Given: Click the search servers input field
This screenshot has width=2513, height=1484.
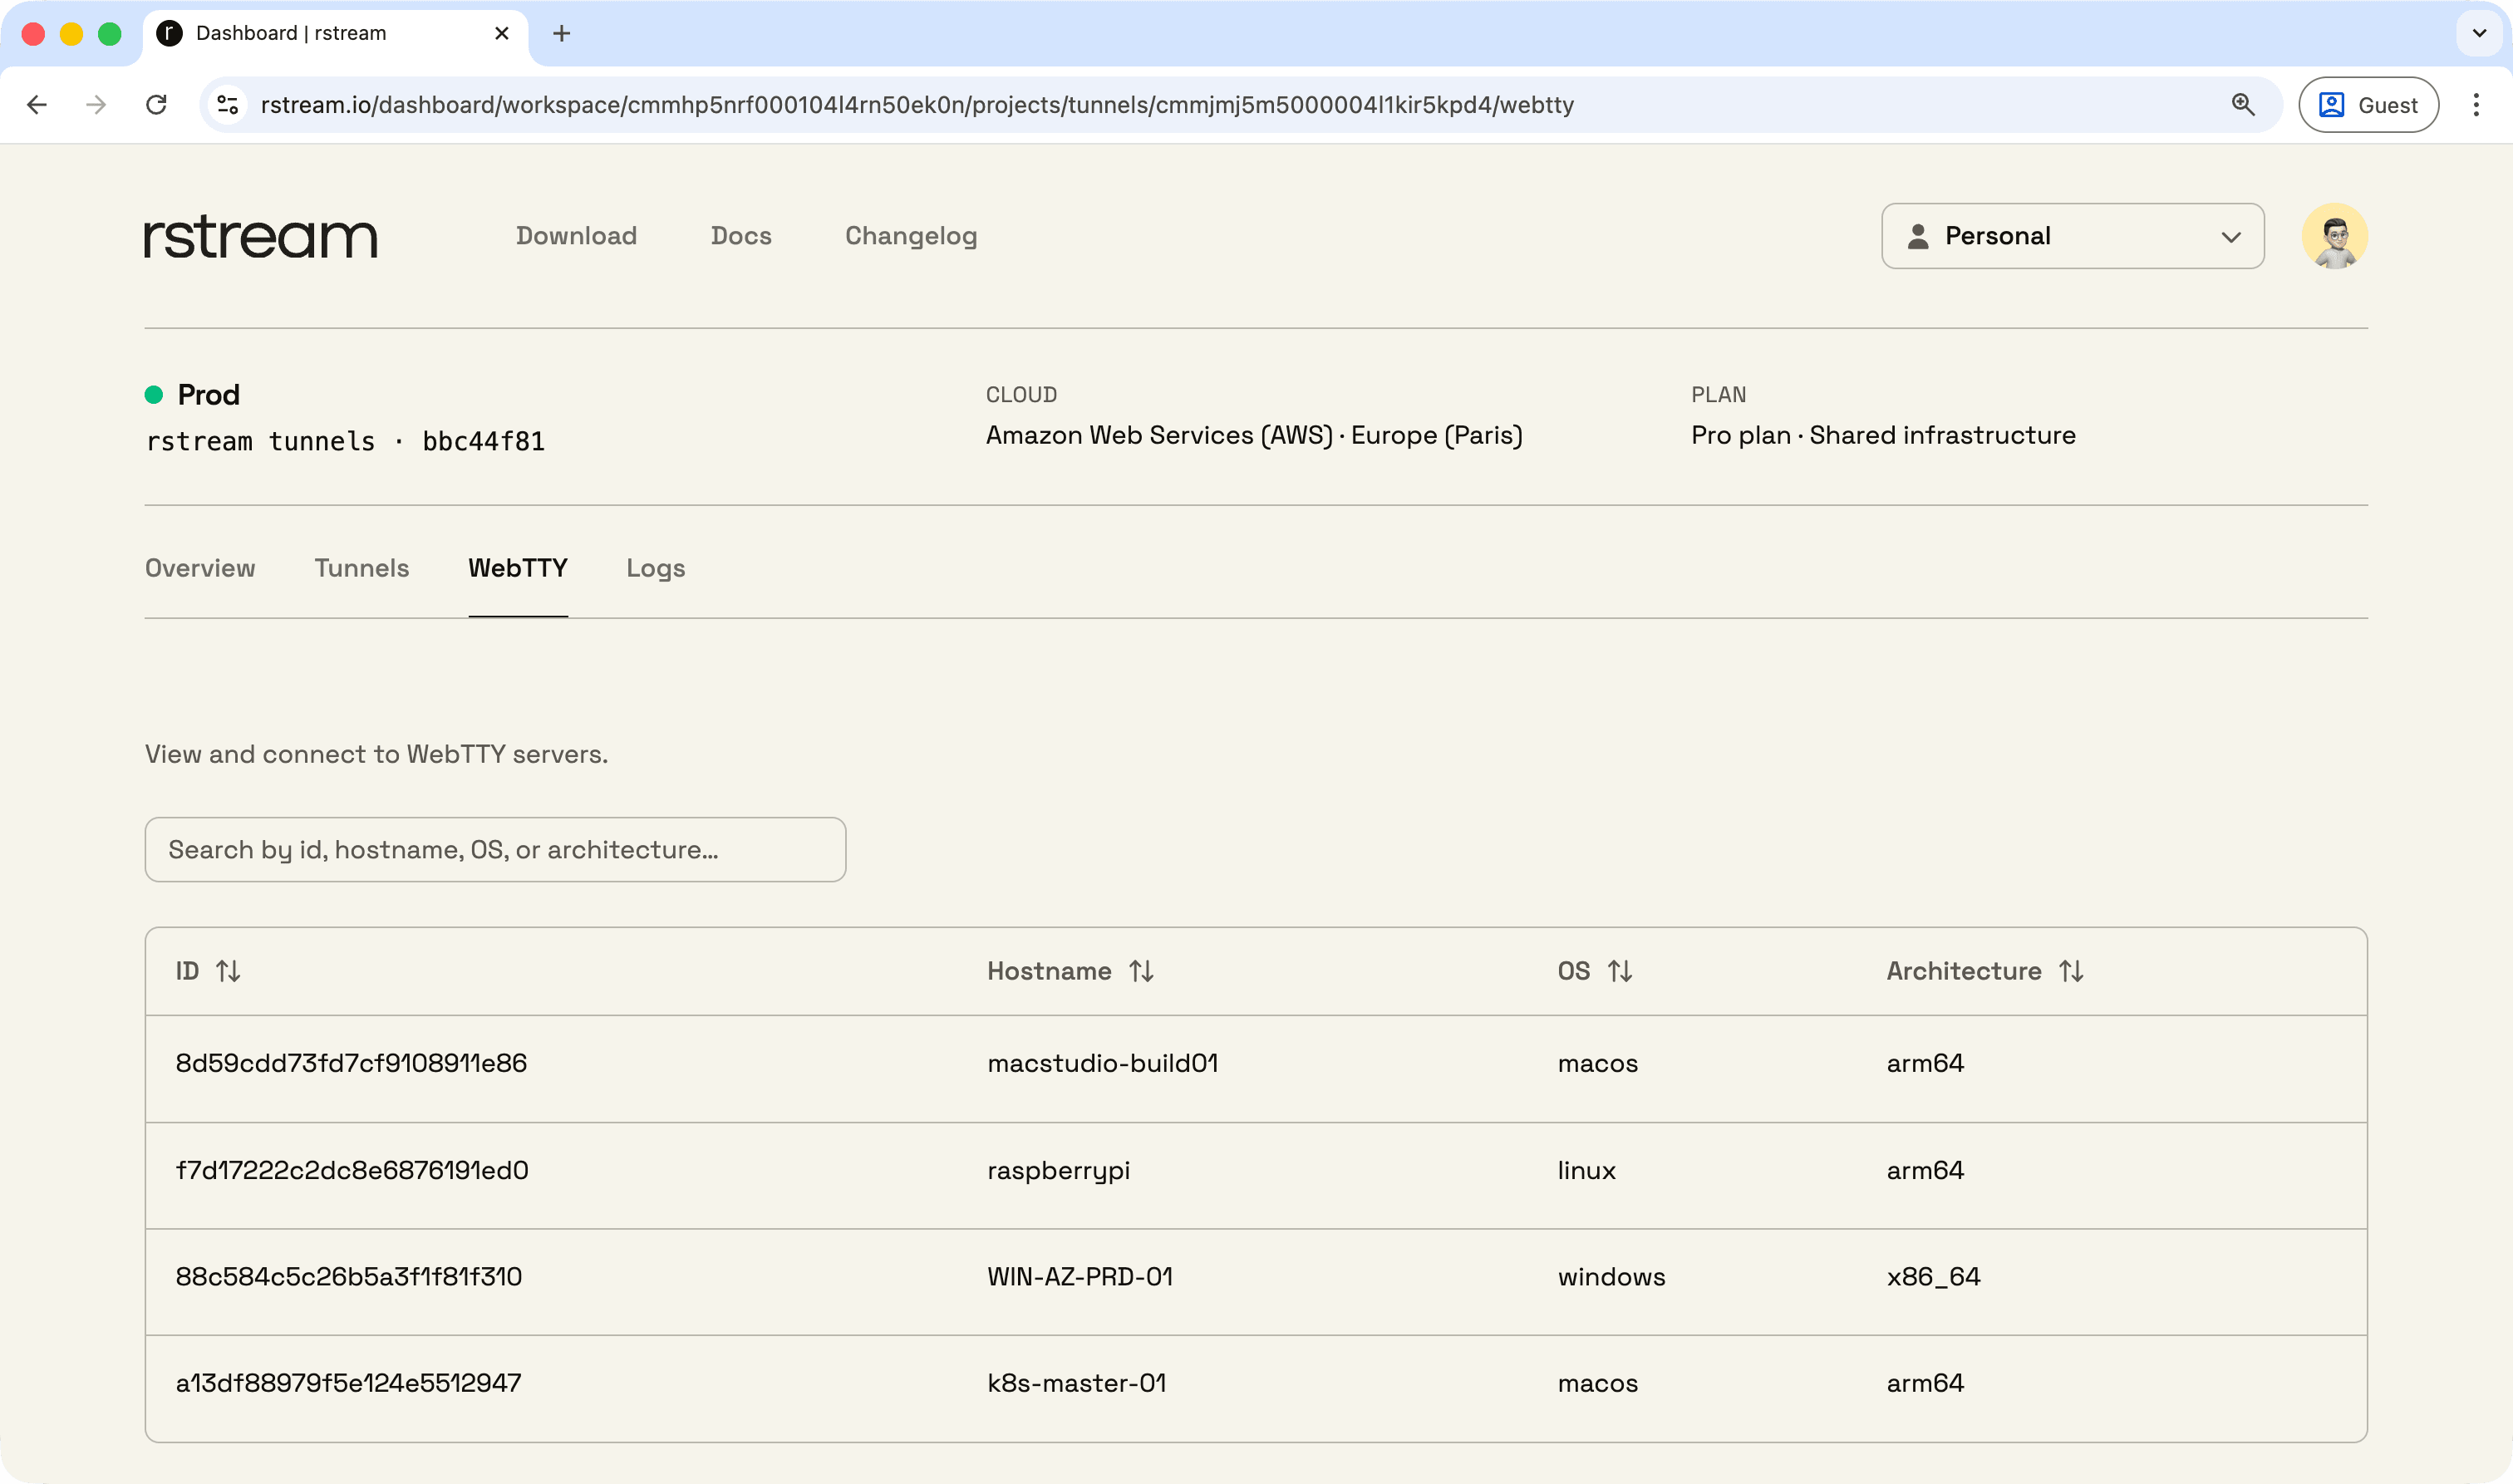Looking at the screenshot, I should point(495,849).
